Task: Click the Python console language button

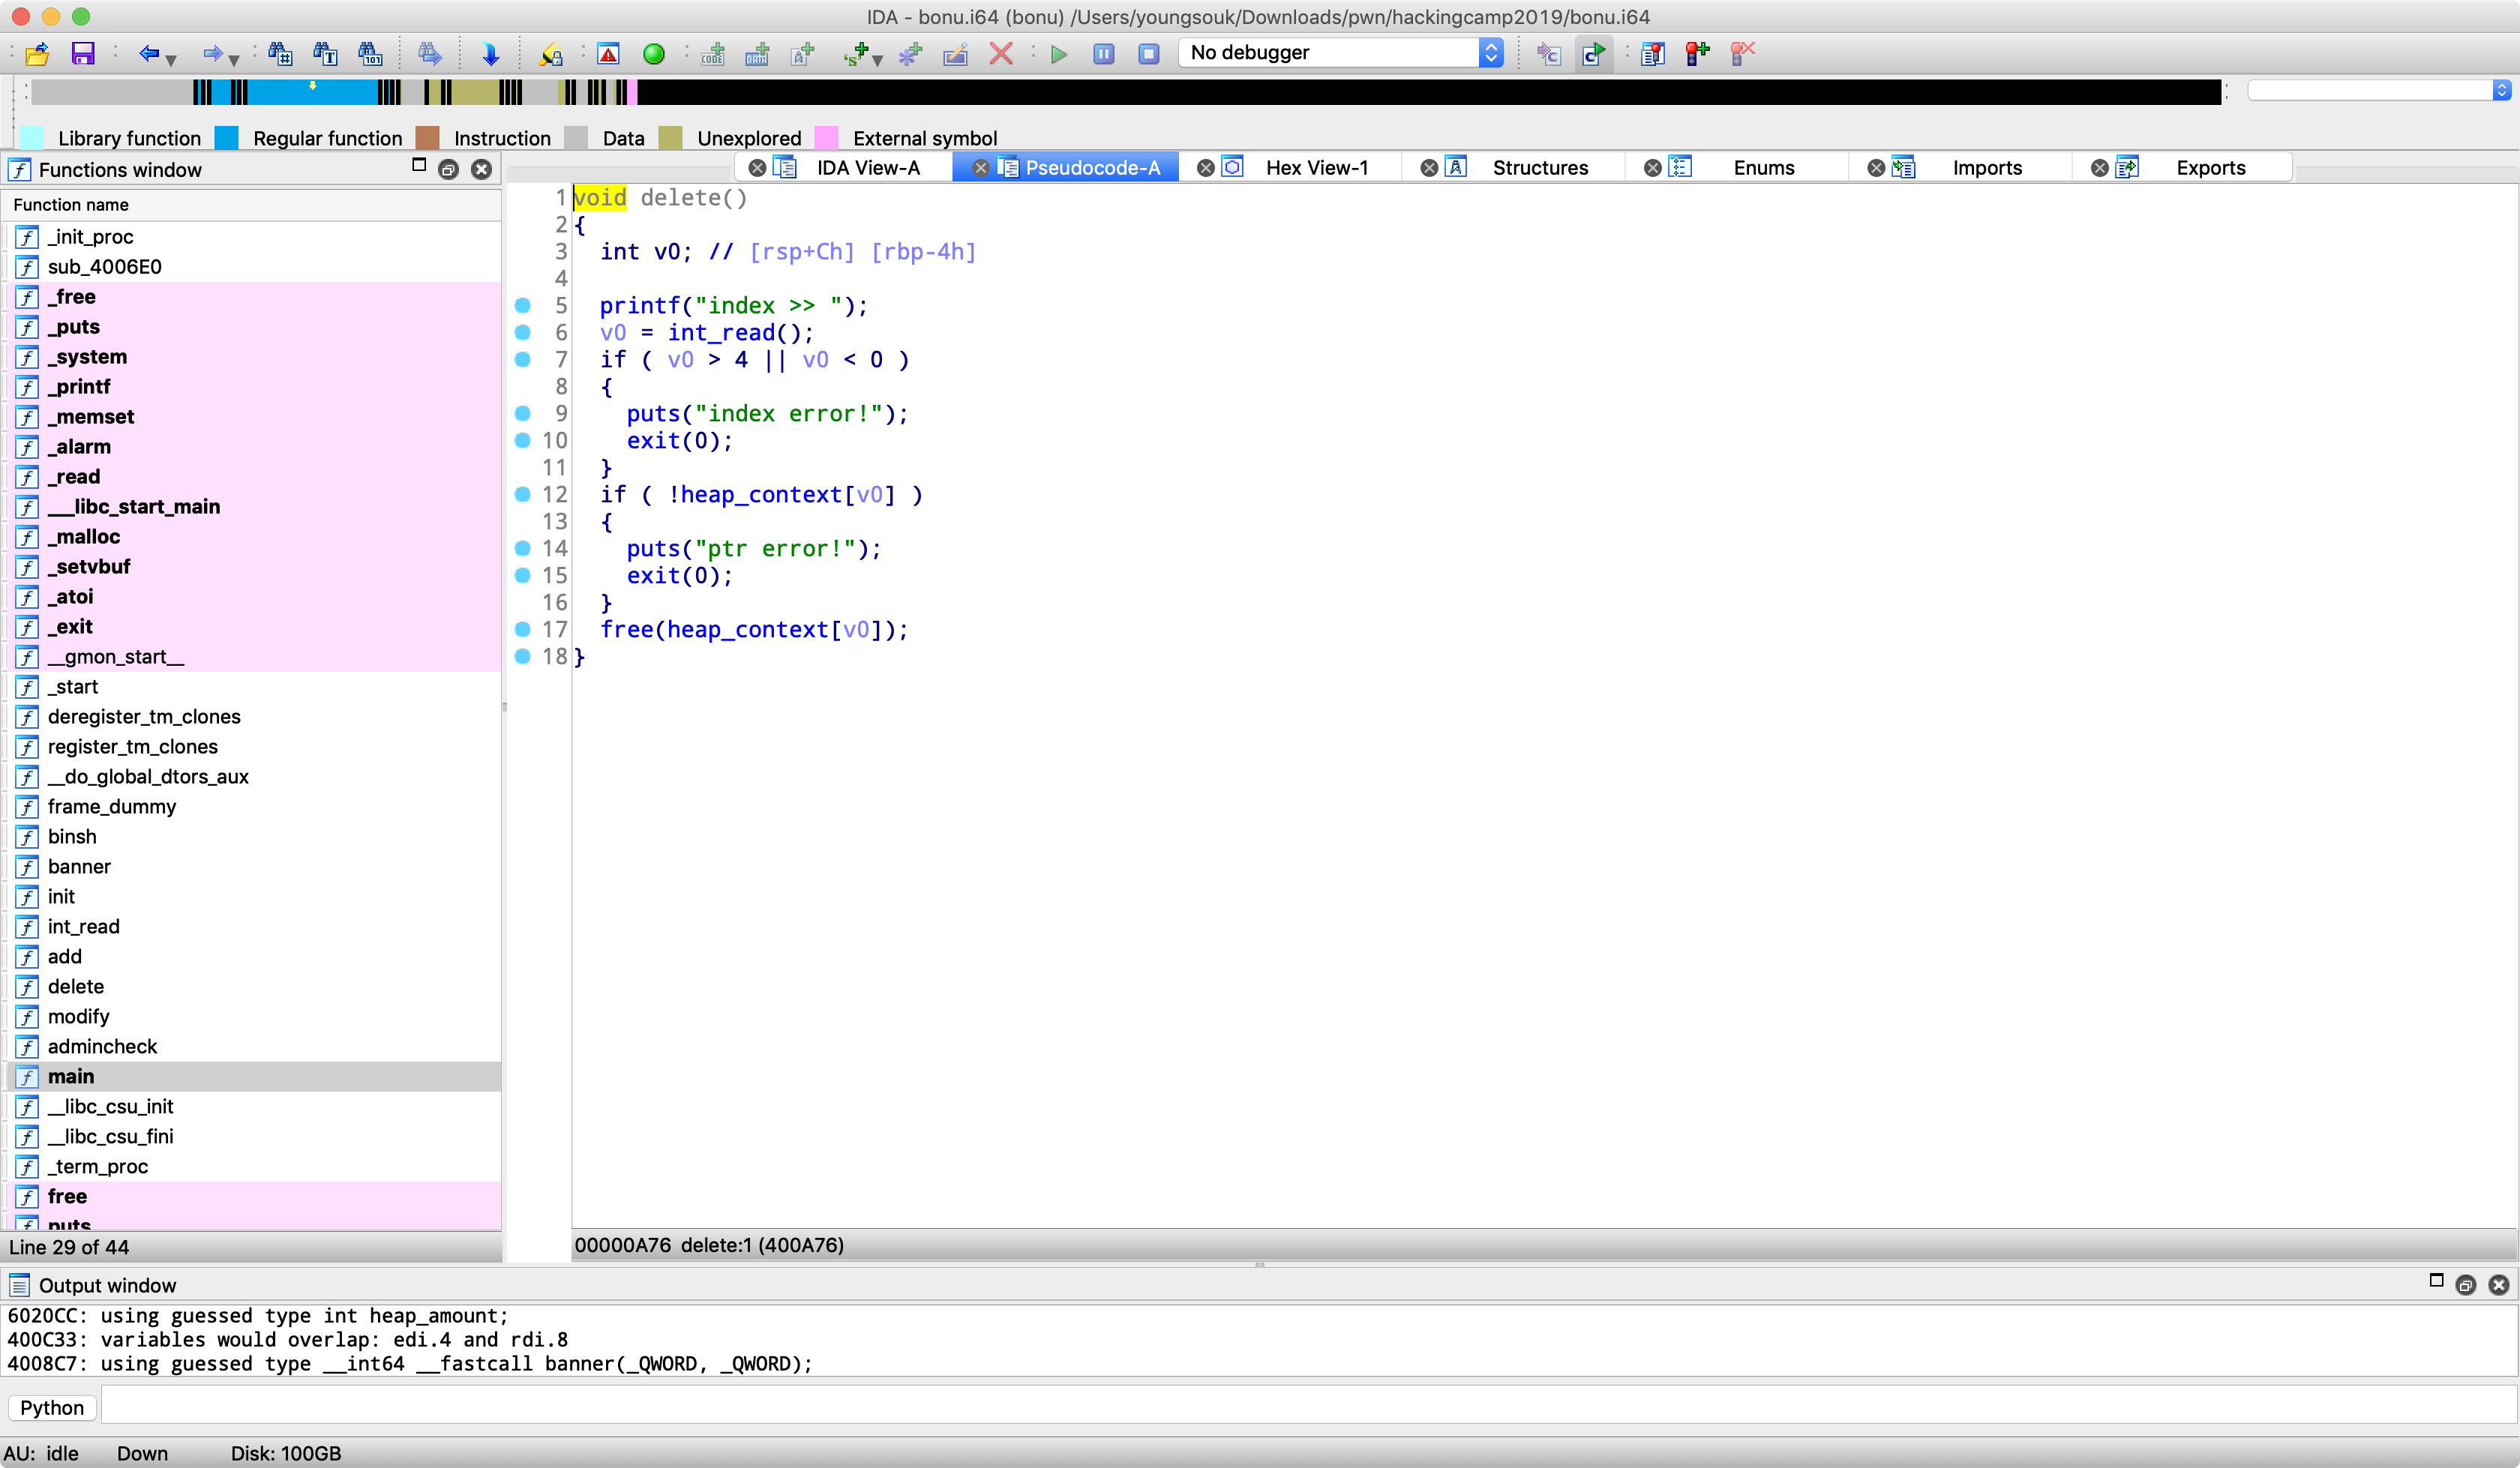Action: point(52,1408)
